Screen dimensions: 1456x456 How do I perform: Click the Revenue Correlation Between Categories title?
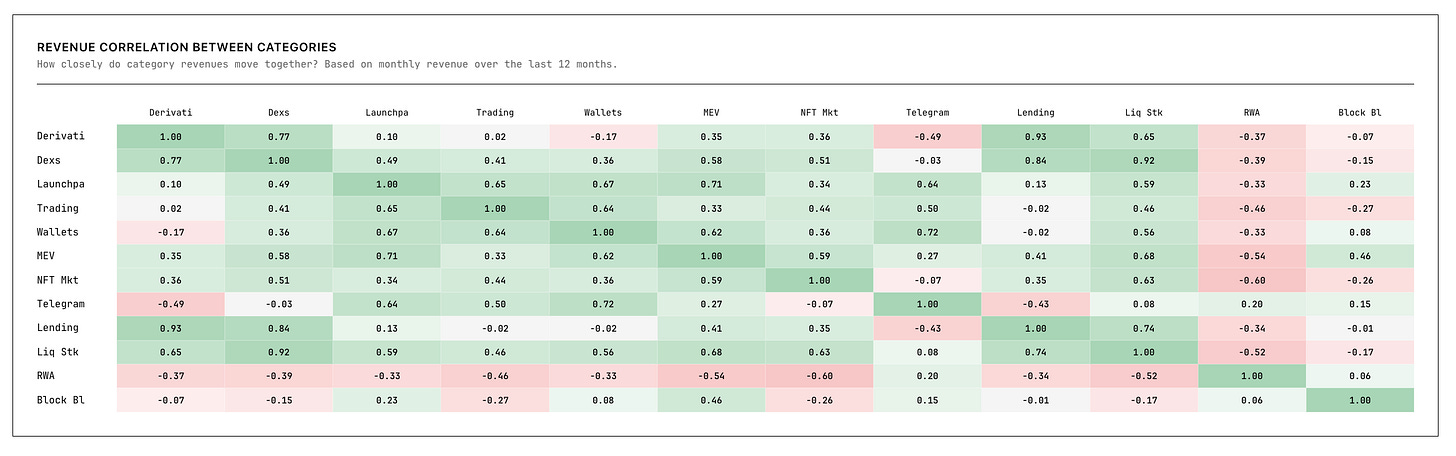186,47
